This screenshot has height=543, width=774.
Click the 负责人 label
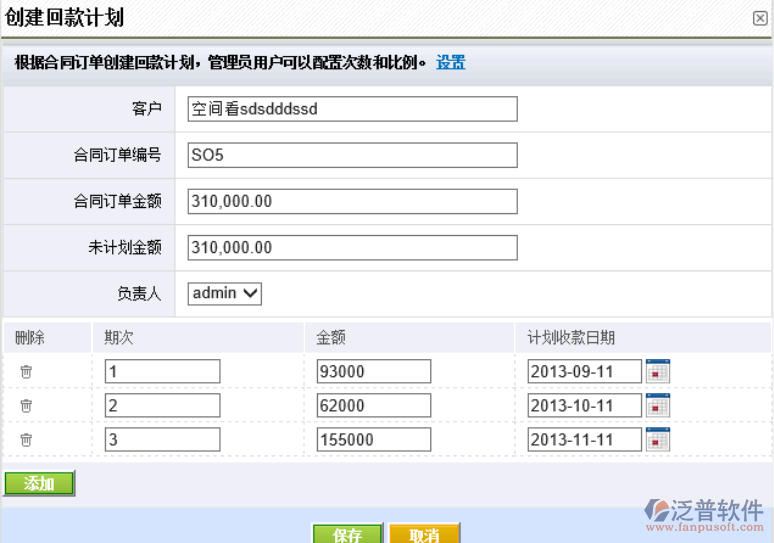click(x=139, y=294)
